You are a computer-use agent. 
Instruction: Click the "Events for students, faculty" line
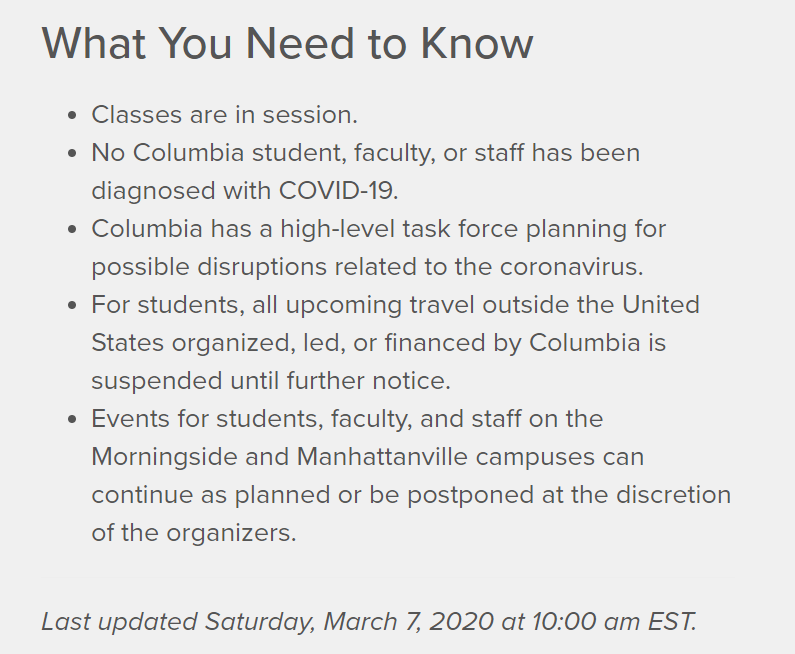pyautogui.click(x=347, y=418)
